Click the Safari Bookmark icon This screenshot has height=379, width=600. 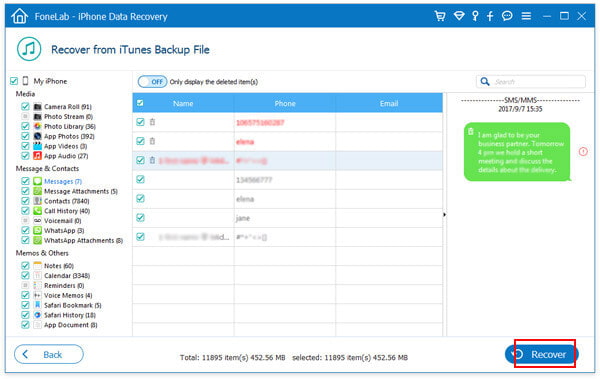pyautogui.click(x=37, y=305)
